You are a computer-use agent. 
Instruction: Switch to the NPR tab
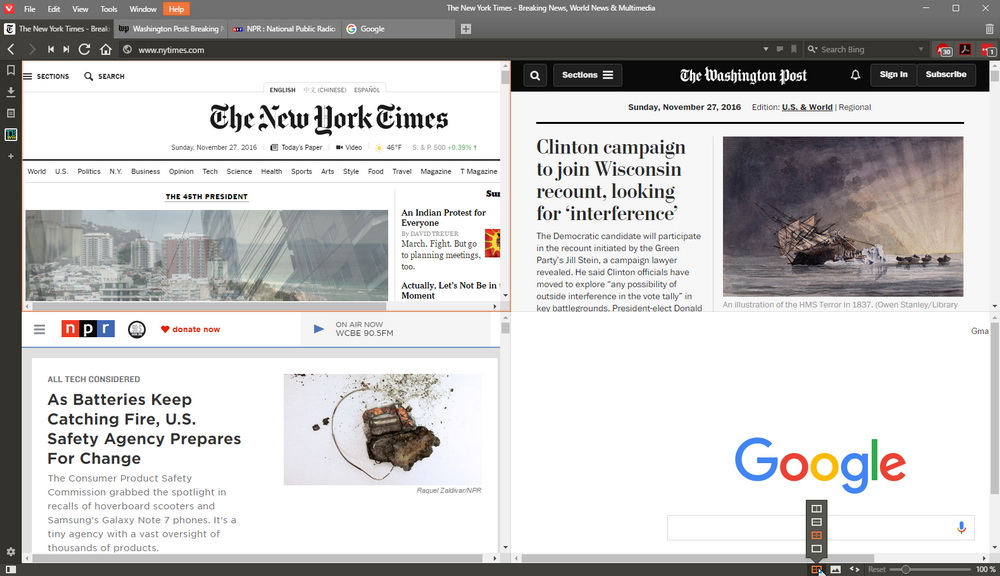[x=284, y=29]
